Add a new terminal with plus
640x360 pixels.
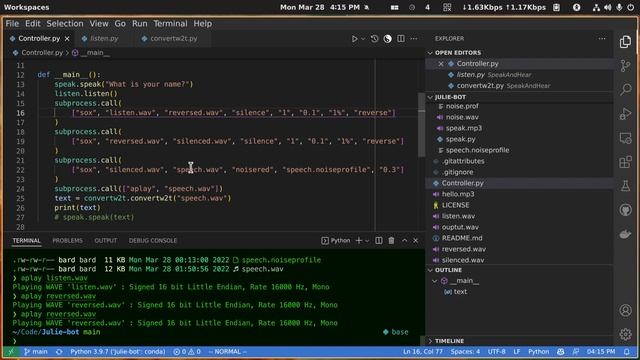point(359,240)
